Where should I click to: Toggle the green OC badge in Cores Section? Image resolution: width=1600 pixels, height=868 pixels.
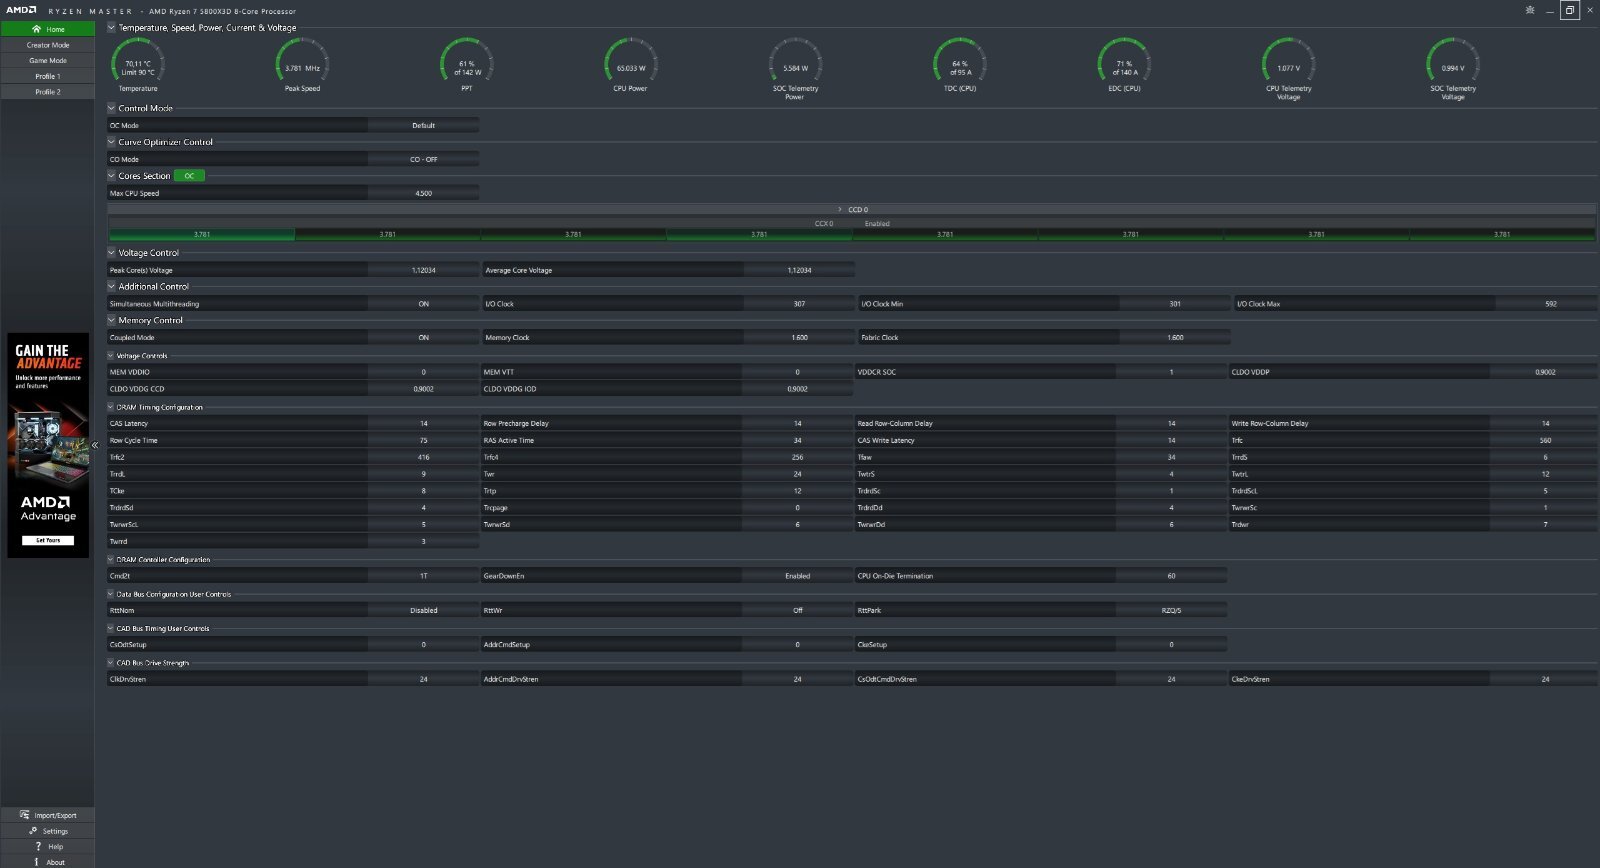click(x=189, y=176)
